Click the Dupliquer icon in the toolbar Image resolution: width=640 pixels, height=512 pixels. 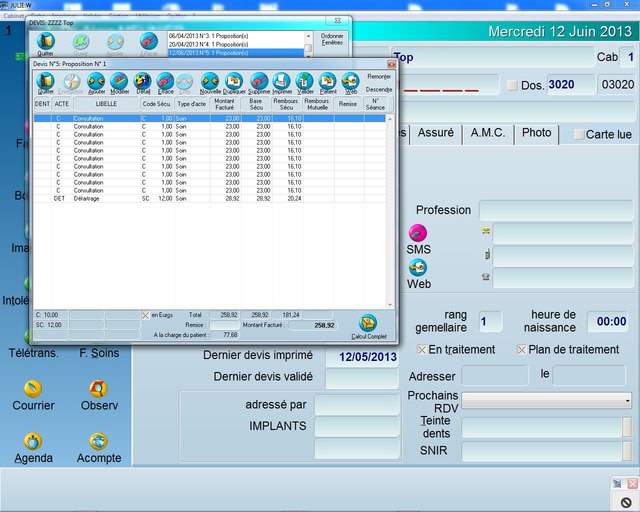pos(233,82)
